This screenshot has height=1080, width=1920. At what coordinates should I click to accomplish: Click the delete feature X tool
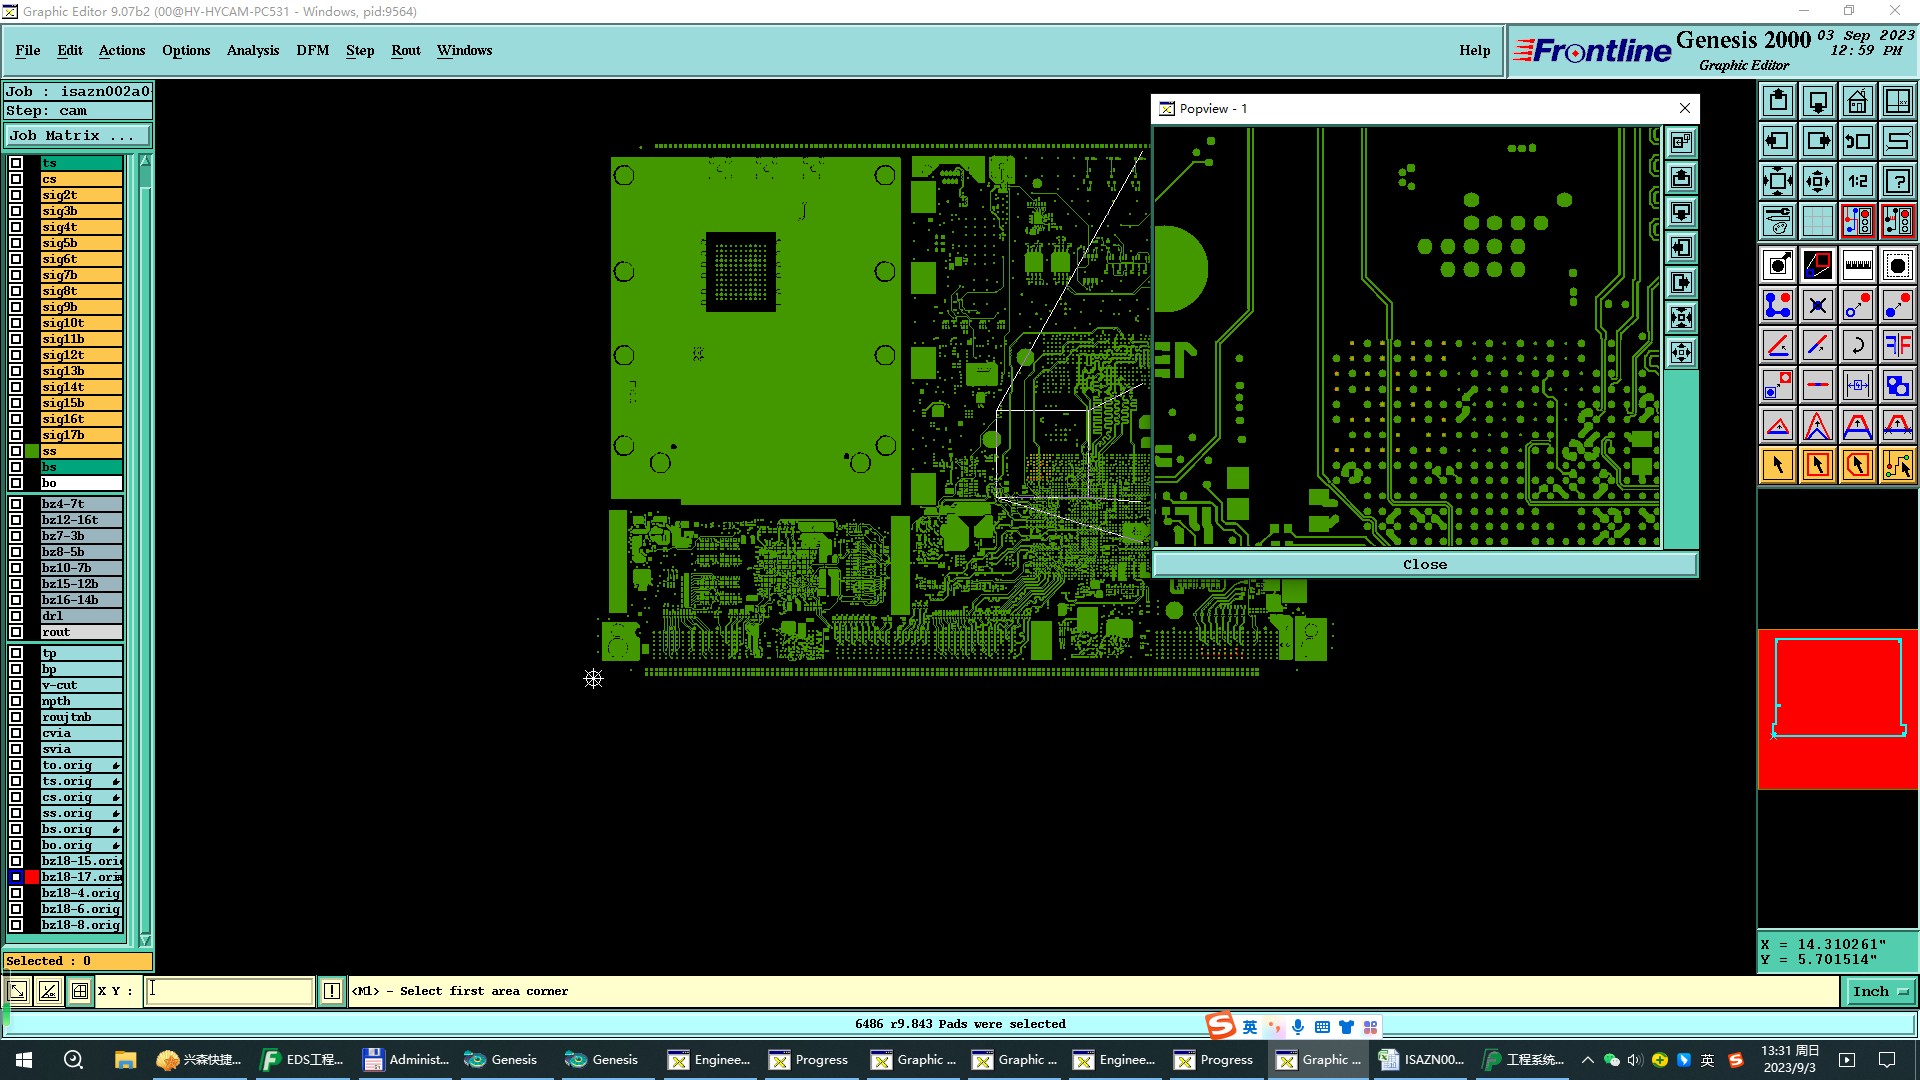pos(1817,305)
